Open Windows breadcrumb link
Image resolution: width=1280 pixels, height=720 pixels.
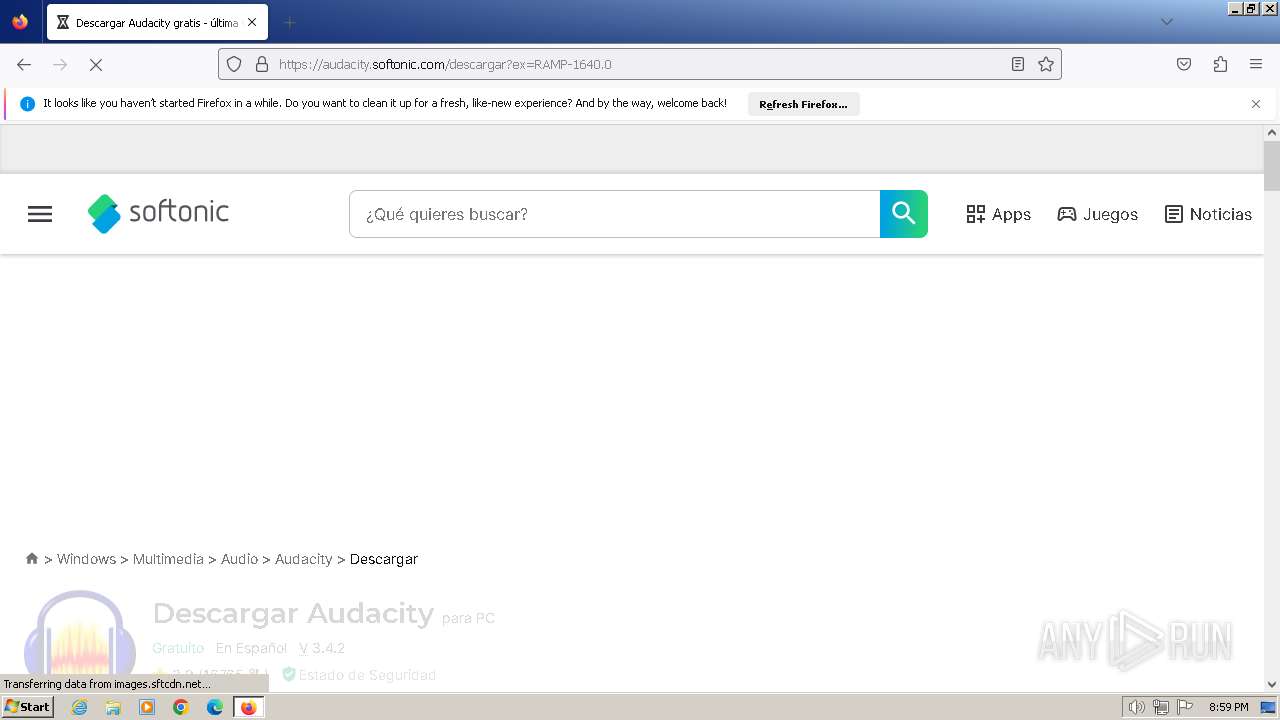(x=86, y=559)
